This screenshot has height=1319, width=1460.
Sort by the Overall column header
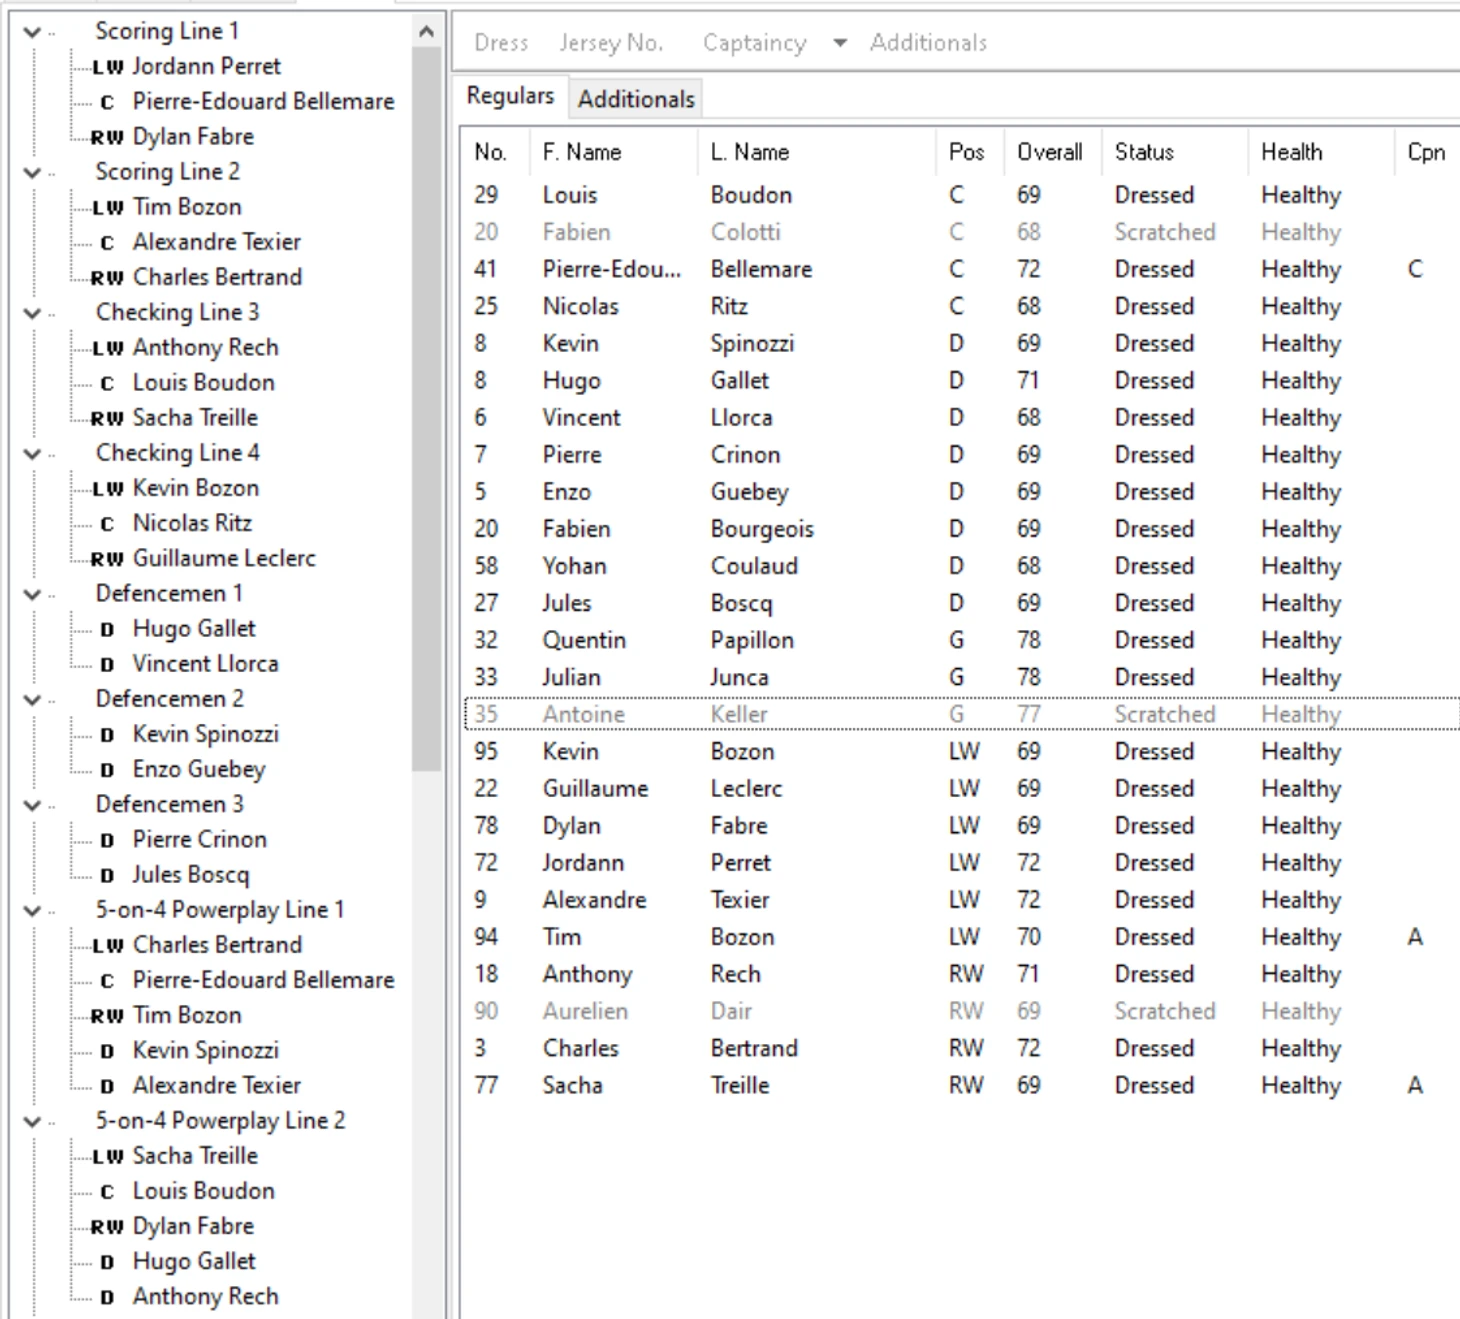[1053, 152]
